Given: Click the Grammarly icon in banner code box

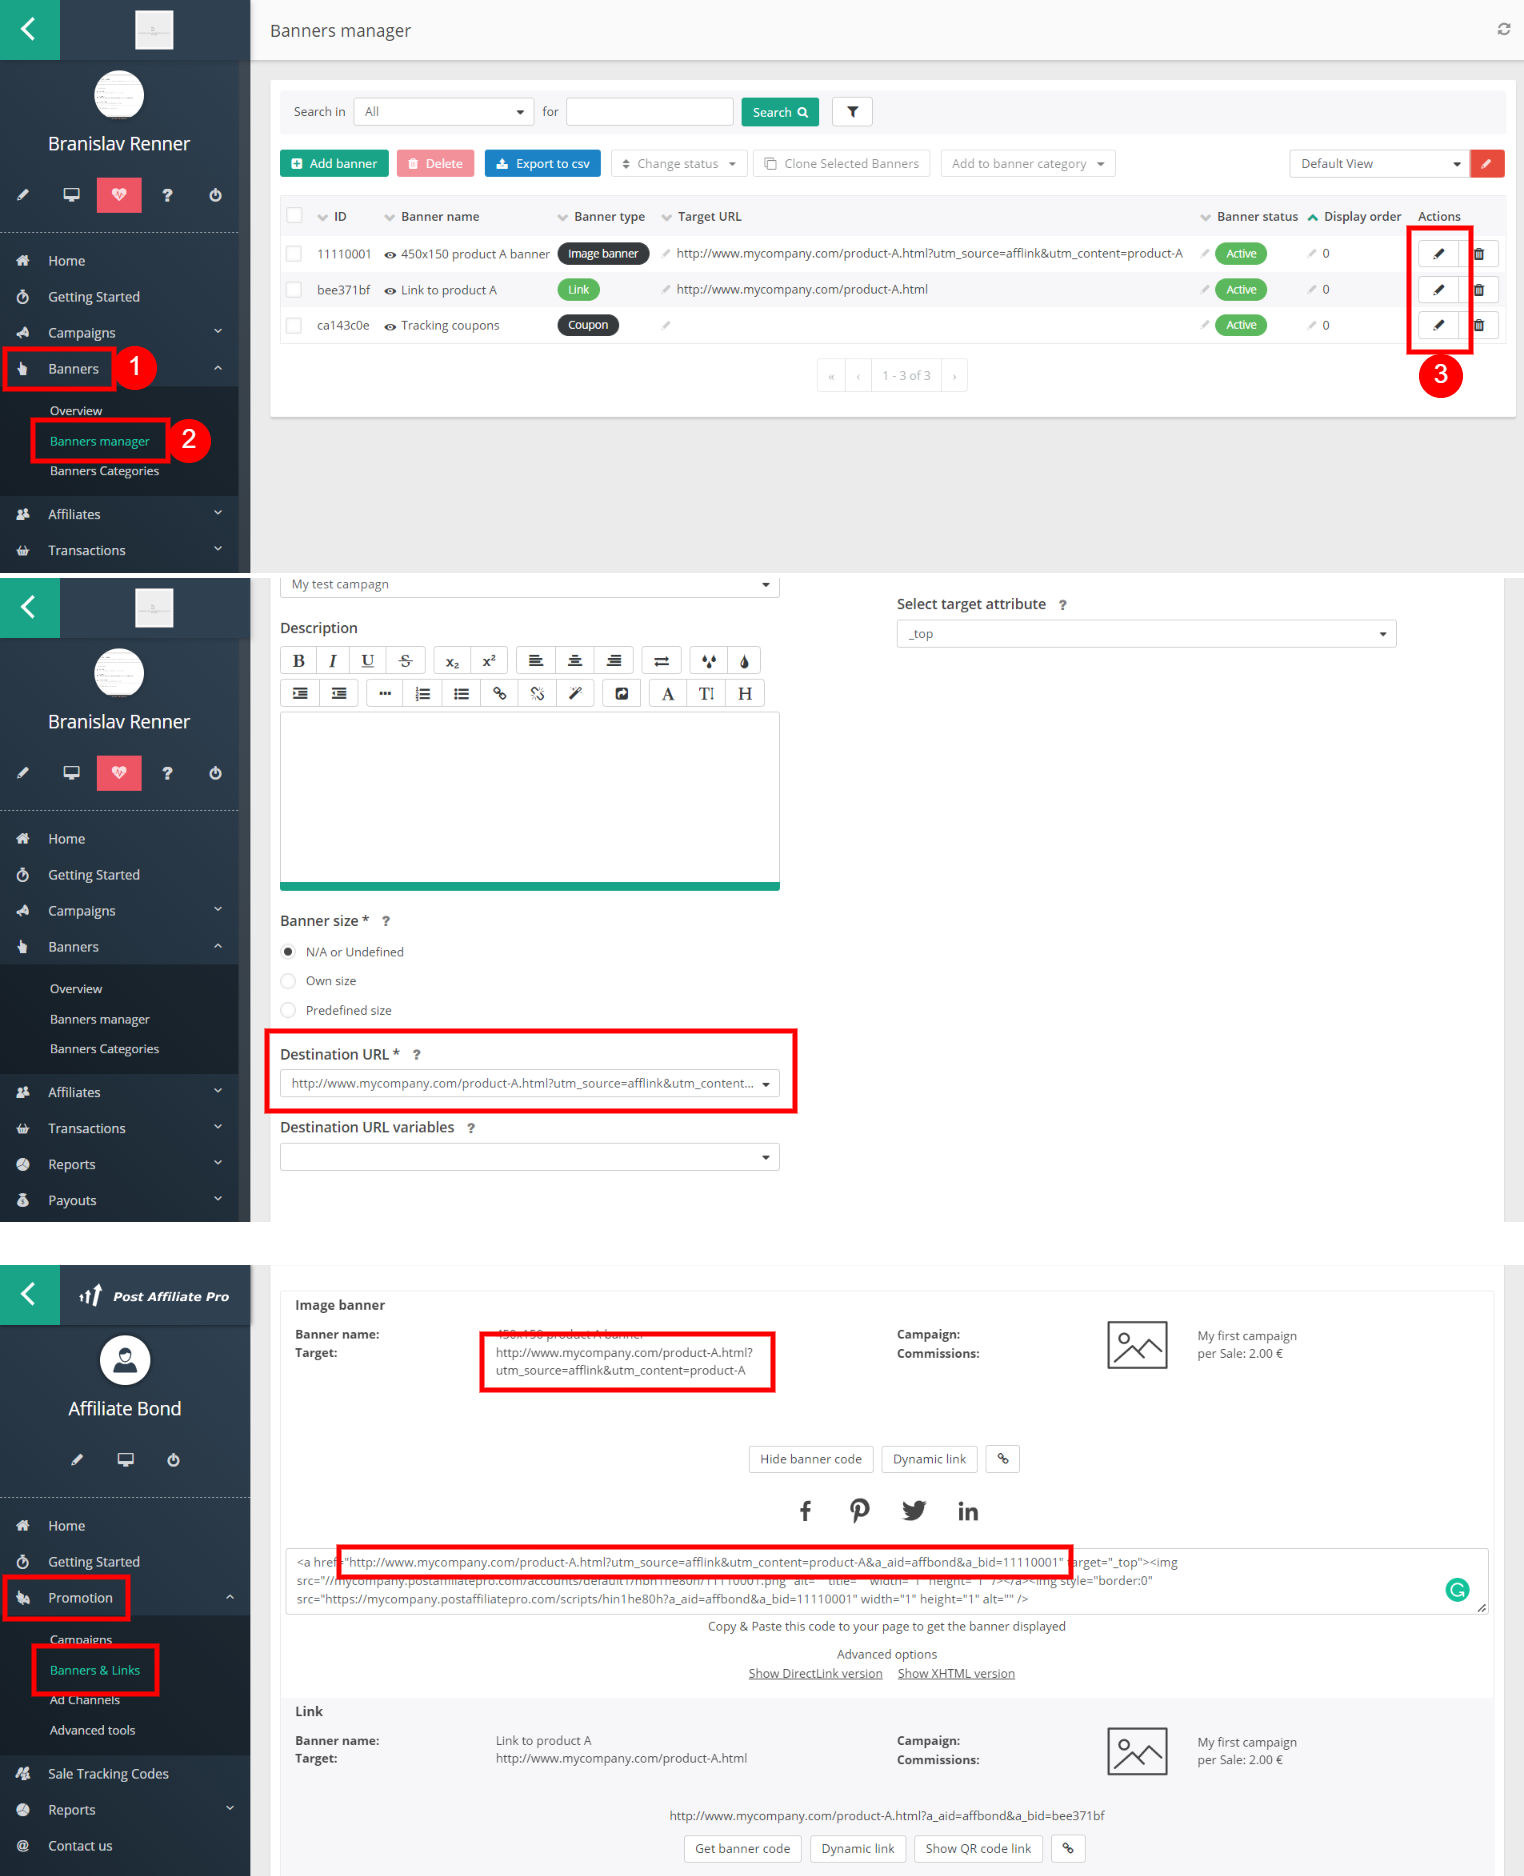Looking at the screenshot, I should pyautogui.click(x=1457, y=1590).
